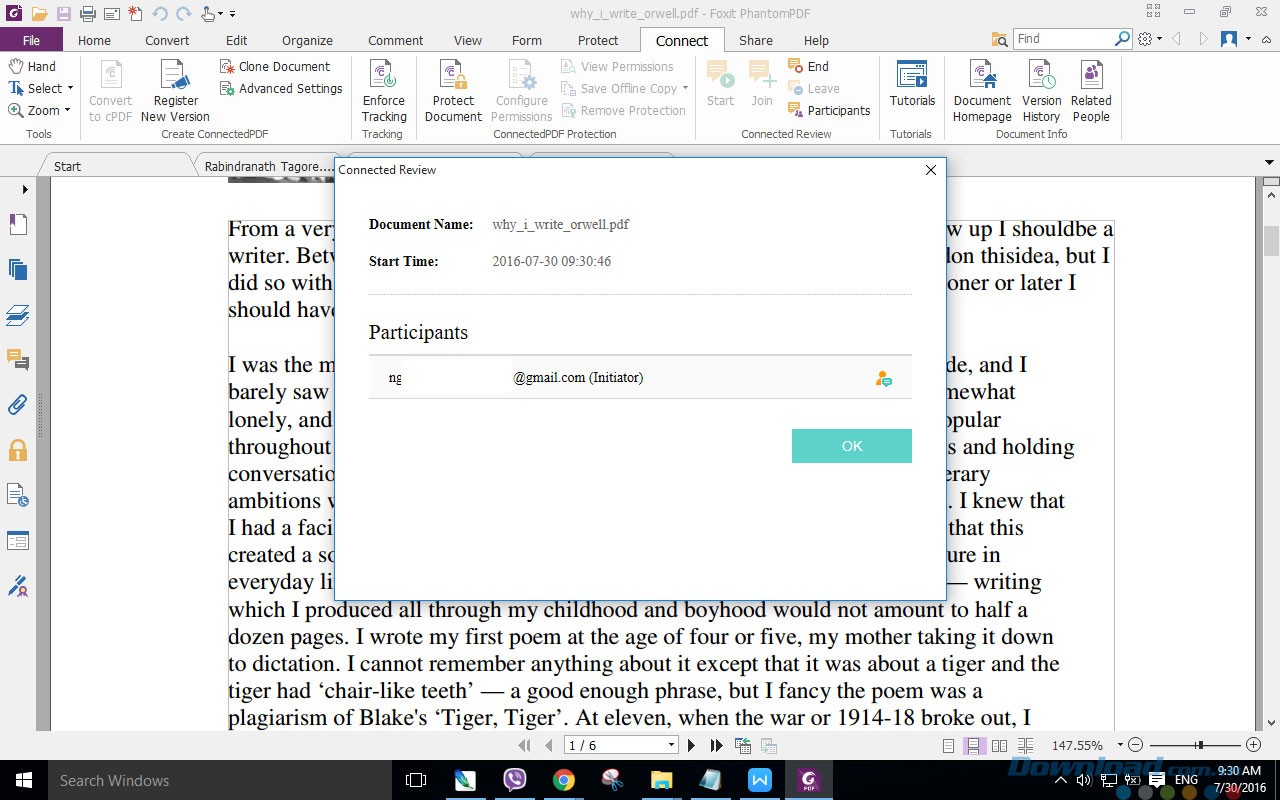Expand the left navigation panel arrow
Screen dimensions: 1280x800
click(x=25, y=189)
